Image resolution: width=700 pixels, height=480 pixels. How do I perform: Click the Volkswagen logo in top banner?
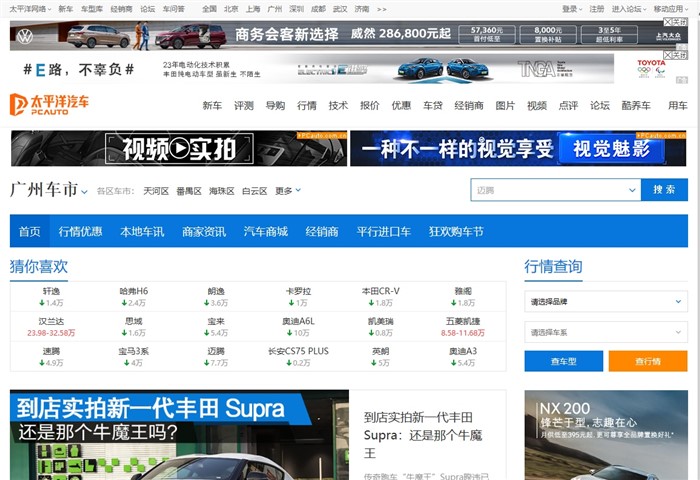pyautogui.click(x=25, y=36)
